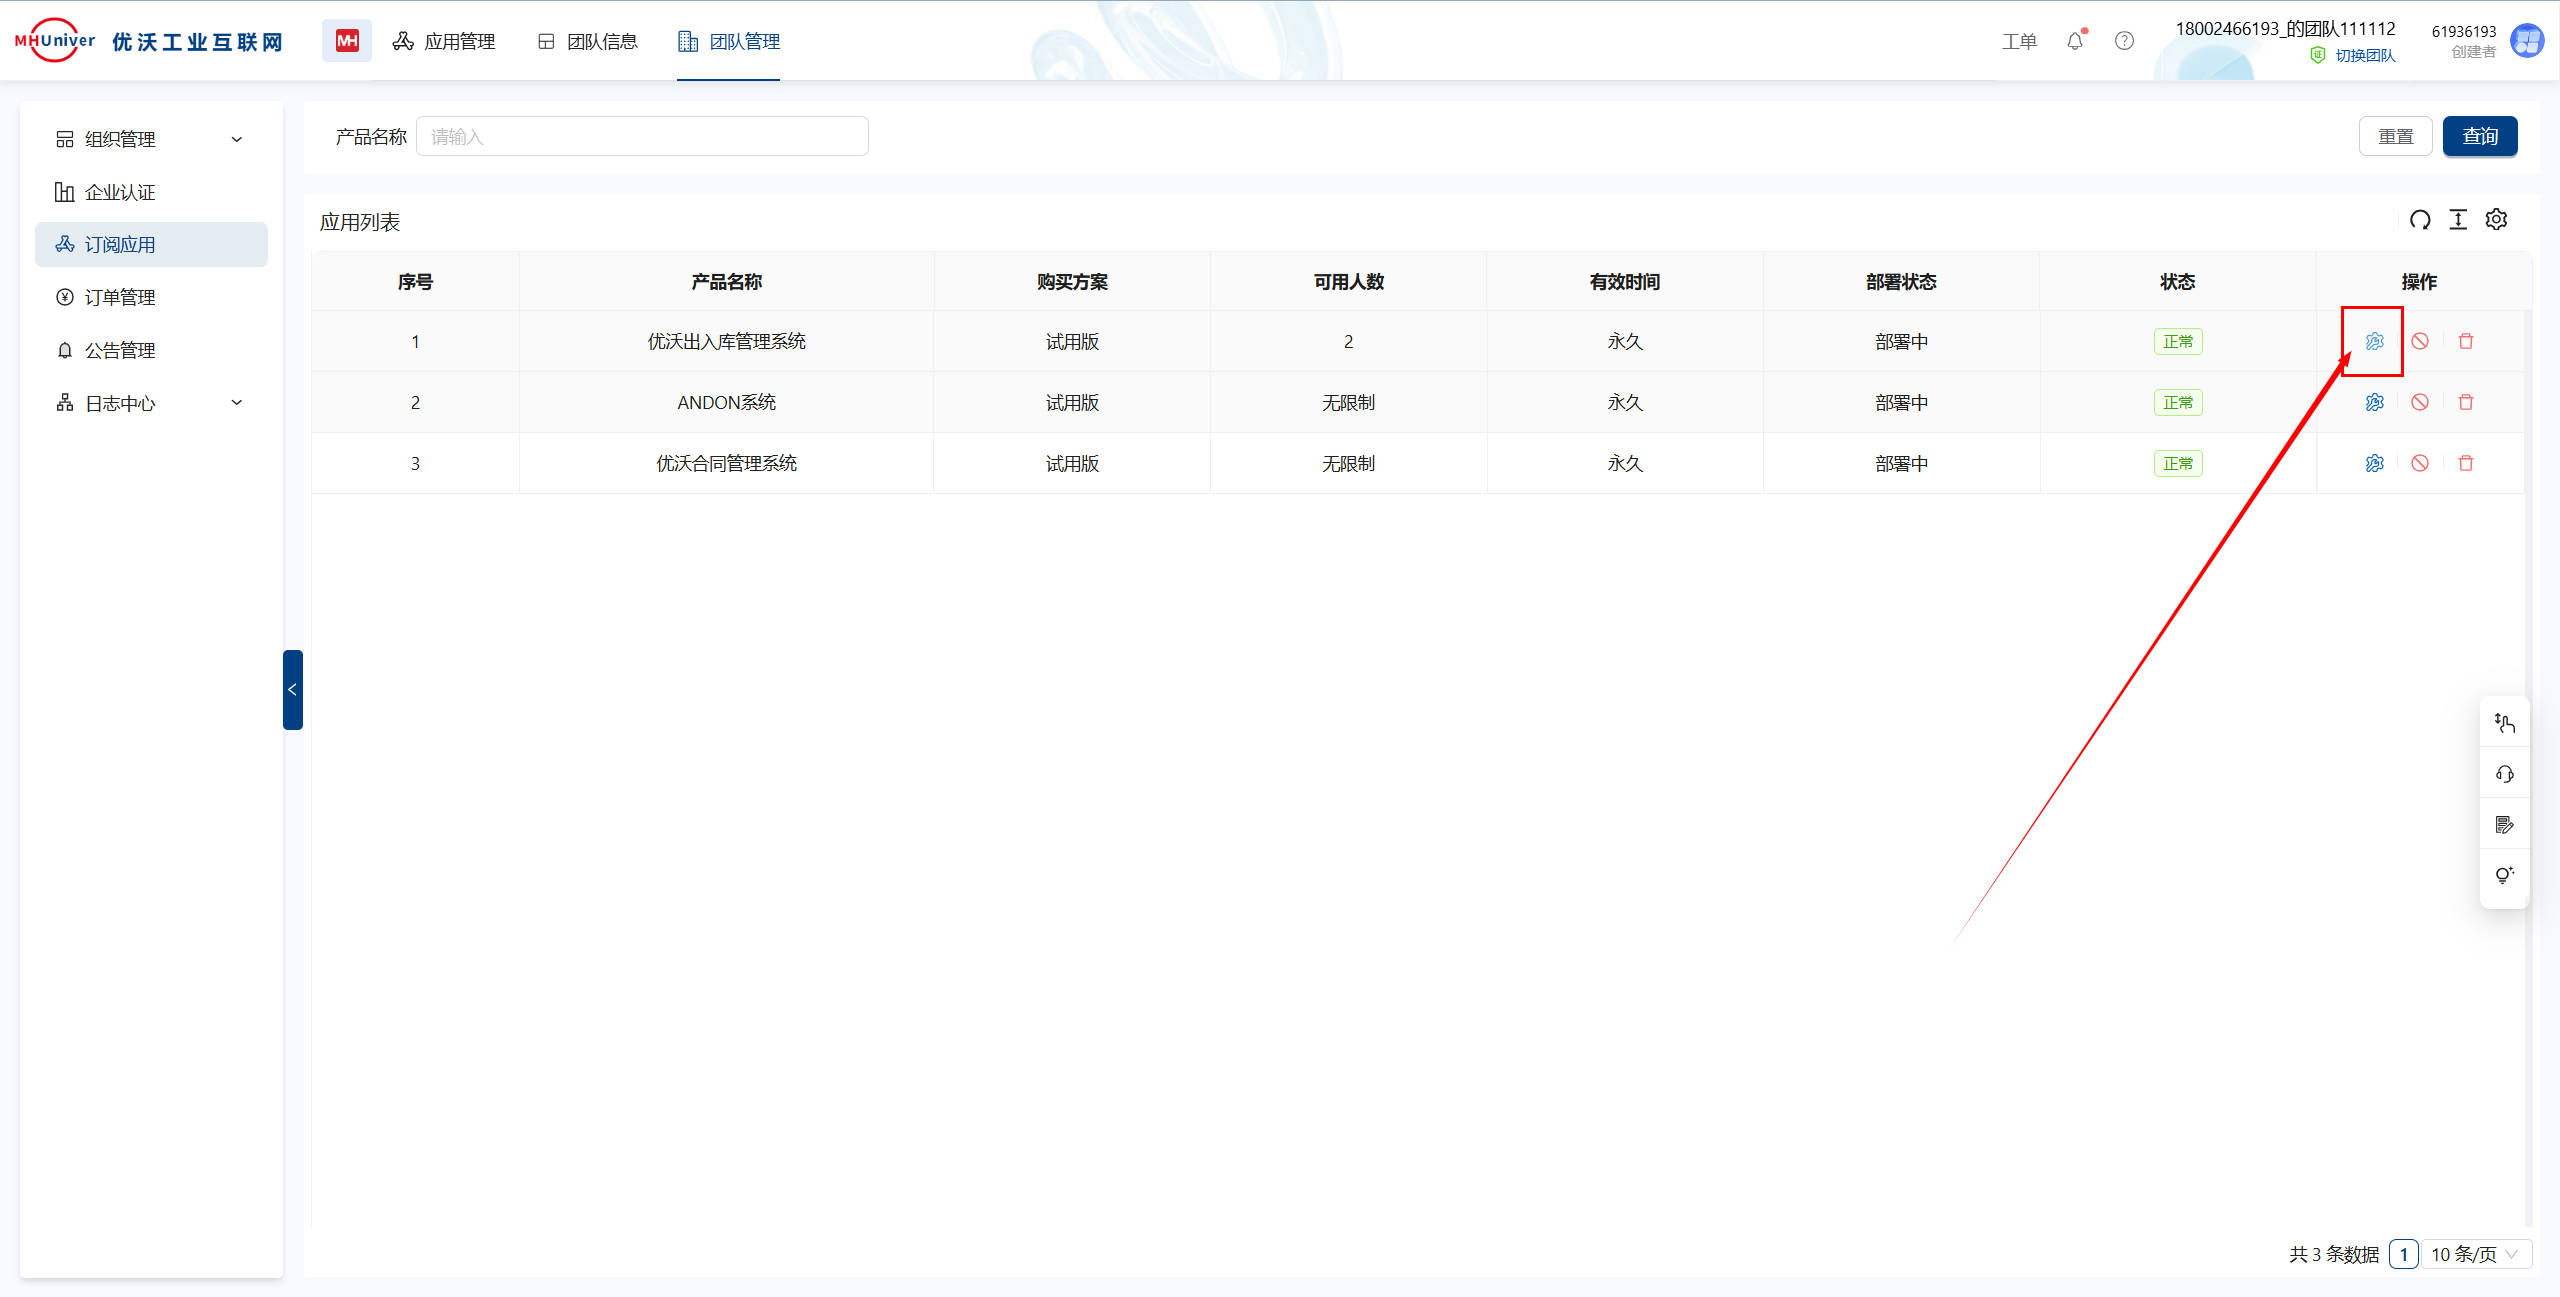Open table column settings gear icon
The image size is (2560, 1297).
[x=2496, y=220]
